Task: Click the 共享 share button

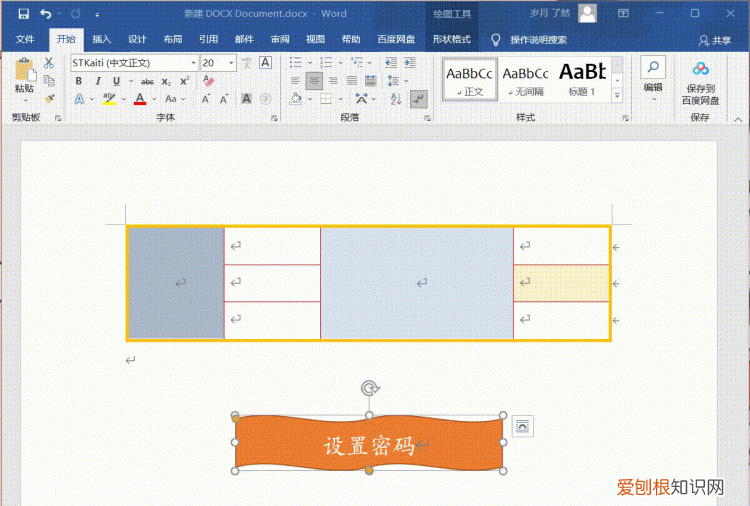Action: pyautogui.click(x=715, y=41)
